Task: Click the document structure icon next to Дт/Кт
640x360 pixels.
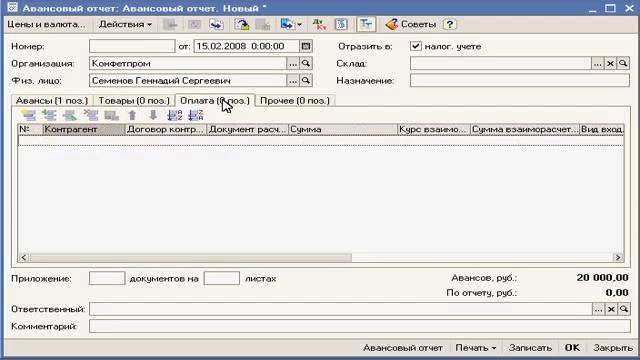Action: [x=341, y=24]
